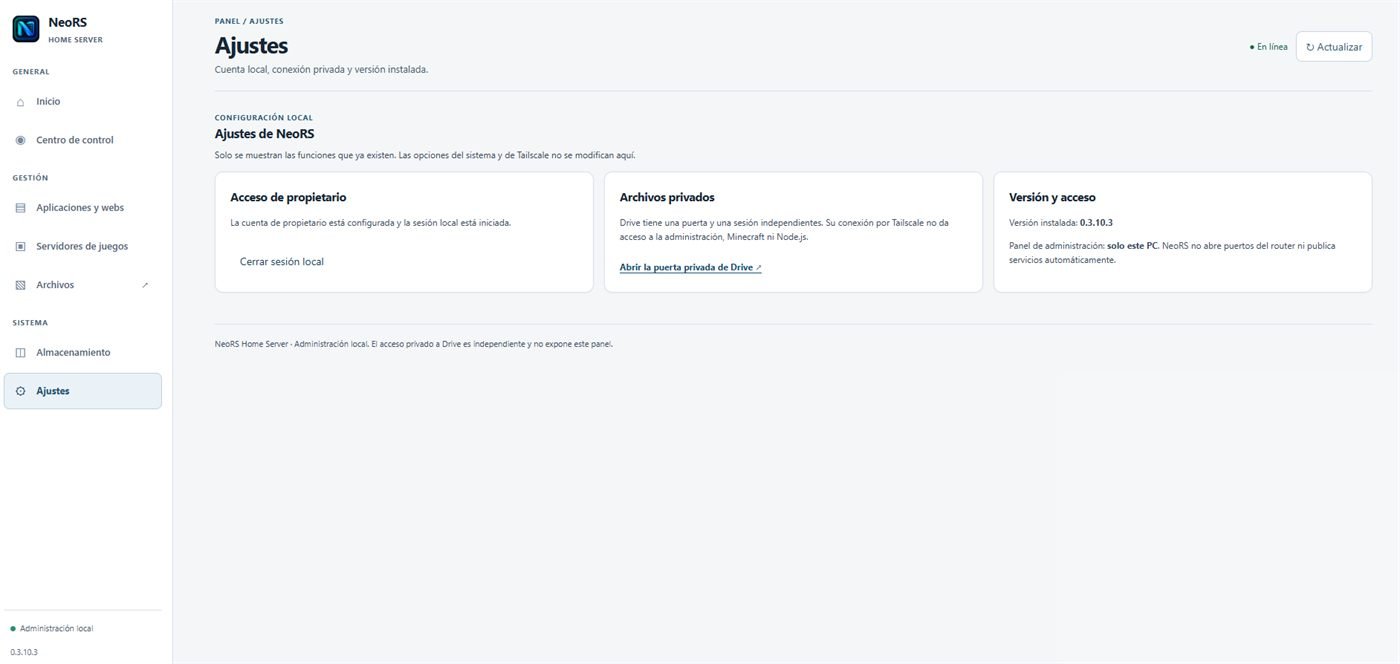Click the external-link arrow beside Archivos
This screenshot has height=664, width=1400.
point(145,285)
